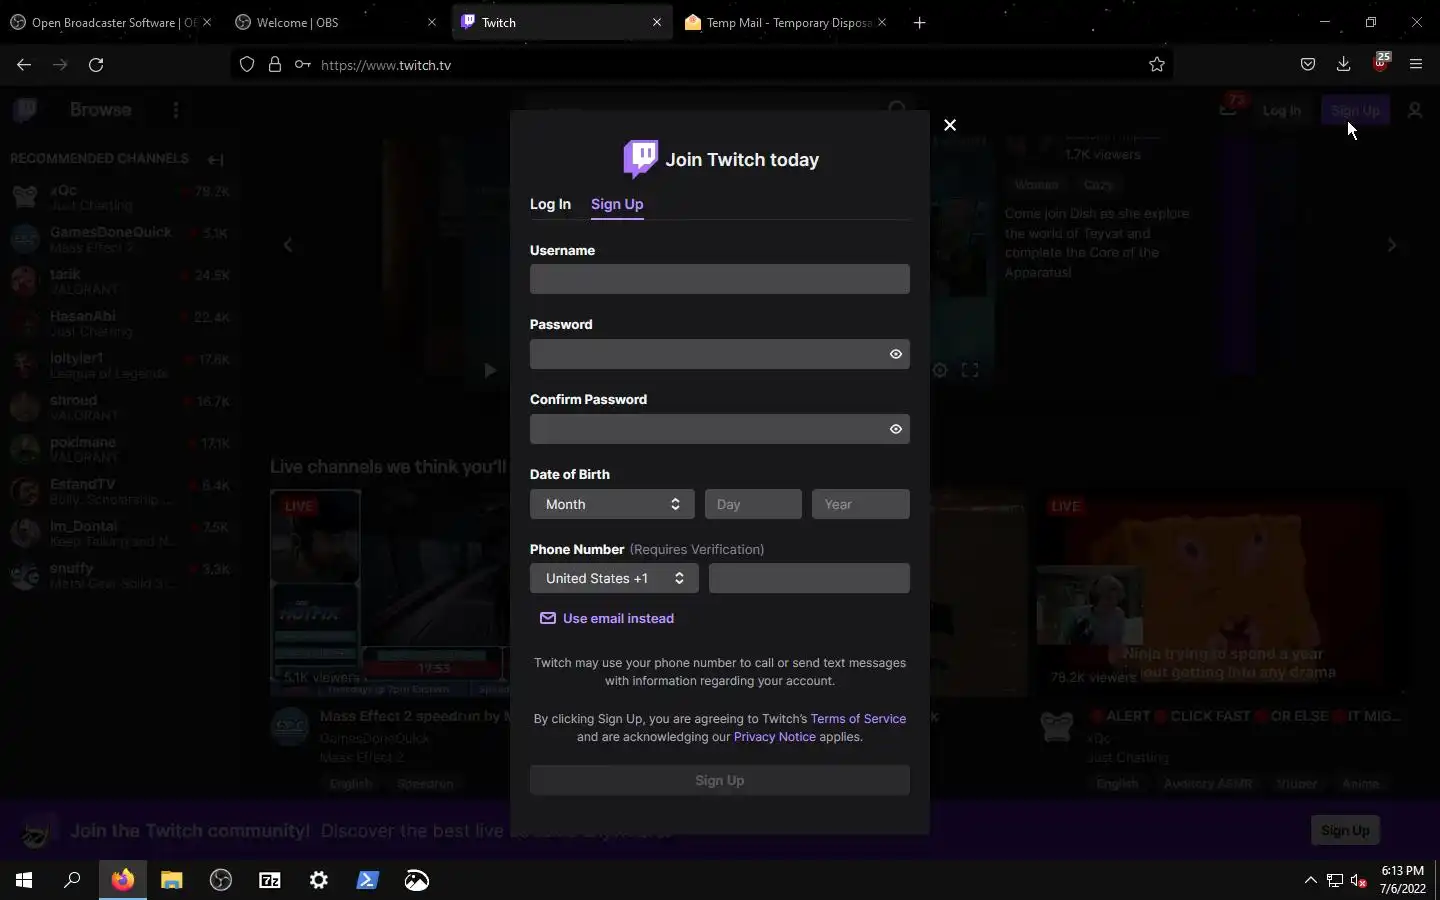1440x900 pixels.
Task: Click the volume icon in system tray
Action: (1359, 880)
